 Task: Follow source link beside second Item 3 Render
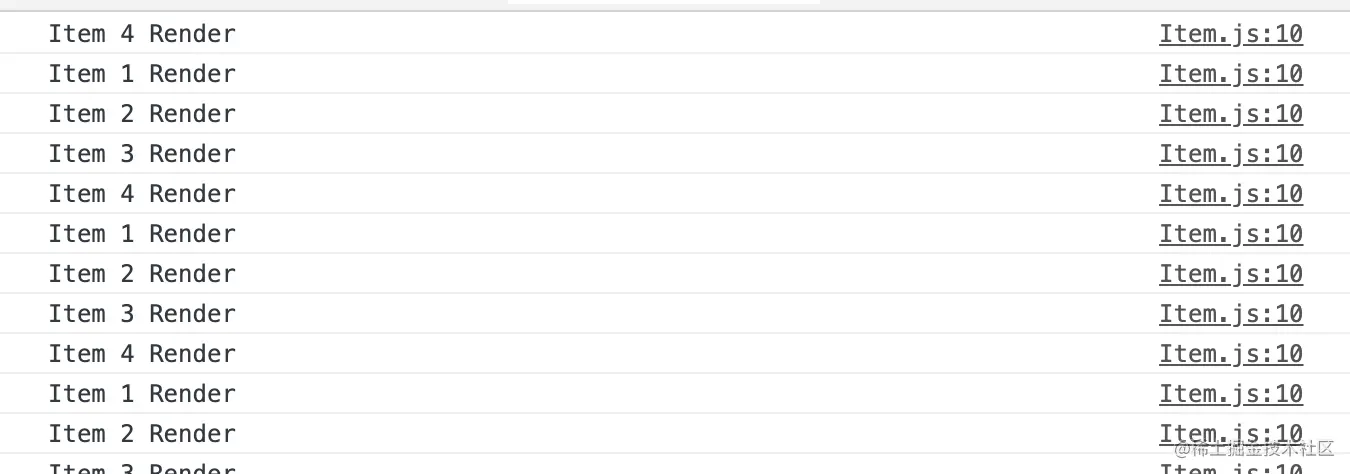click(1231, 314)
